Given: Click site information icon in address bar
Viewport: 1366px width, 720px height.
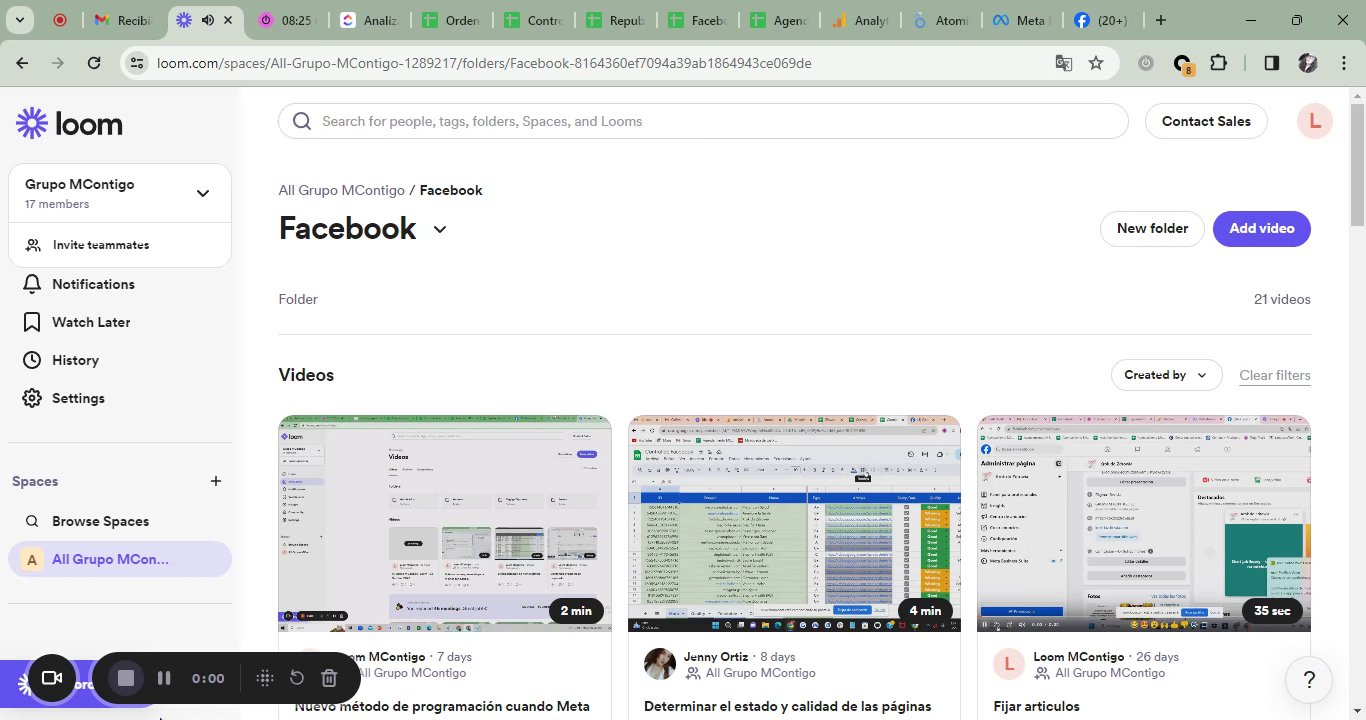Looking at the screenshot, I should coord(137,63).
